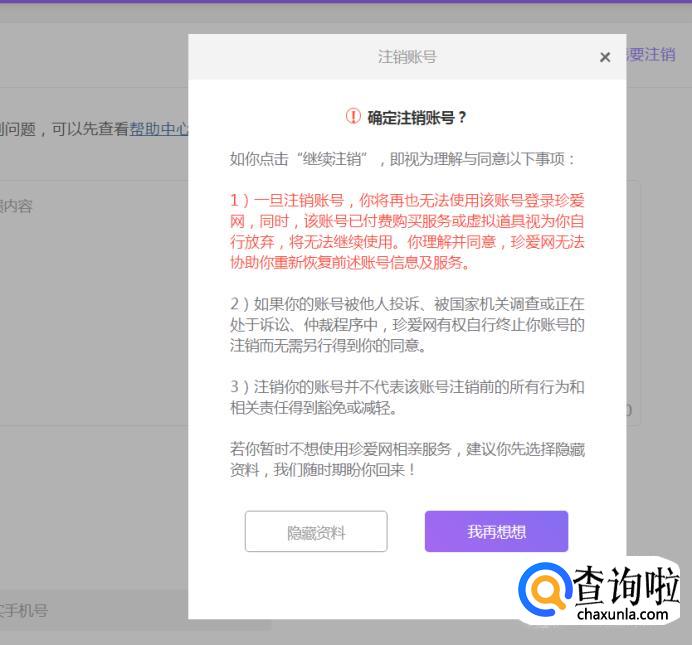Click the 注销账号 dialog title text

(407, 57)
